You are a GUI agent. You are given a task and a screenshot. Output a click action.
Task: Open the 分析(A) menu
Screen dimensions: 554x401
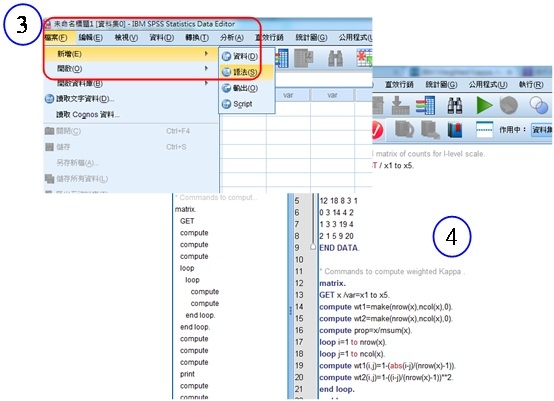coord(232,37)
